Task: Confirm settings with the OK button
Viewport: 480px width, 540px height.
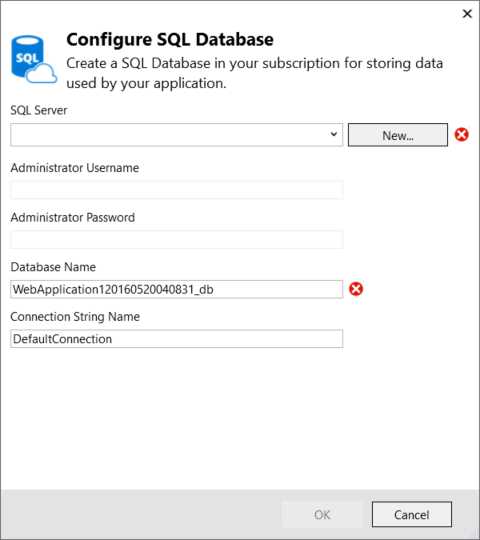Action: coord(322,515)
